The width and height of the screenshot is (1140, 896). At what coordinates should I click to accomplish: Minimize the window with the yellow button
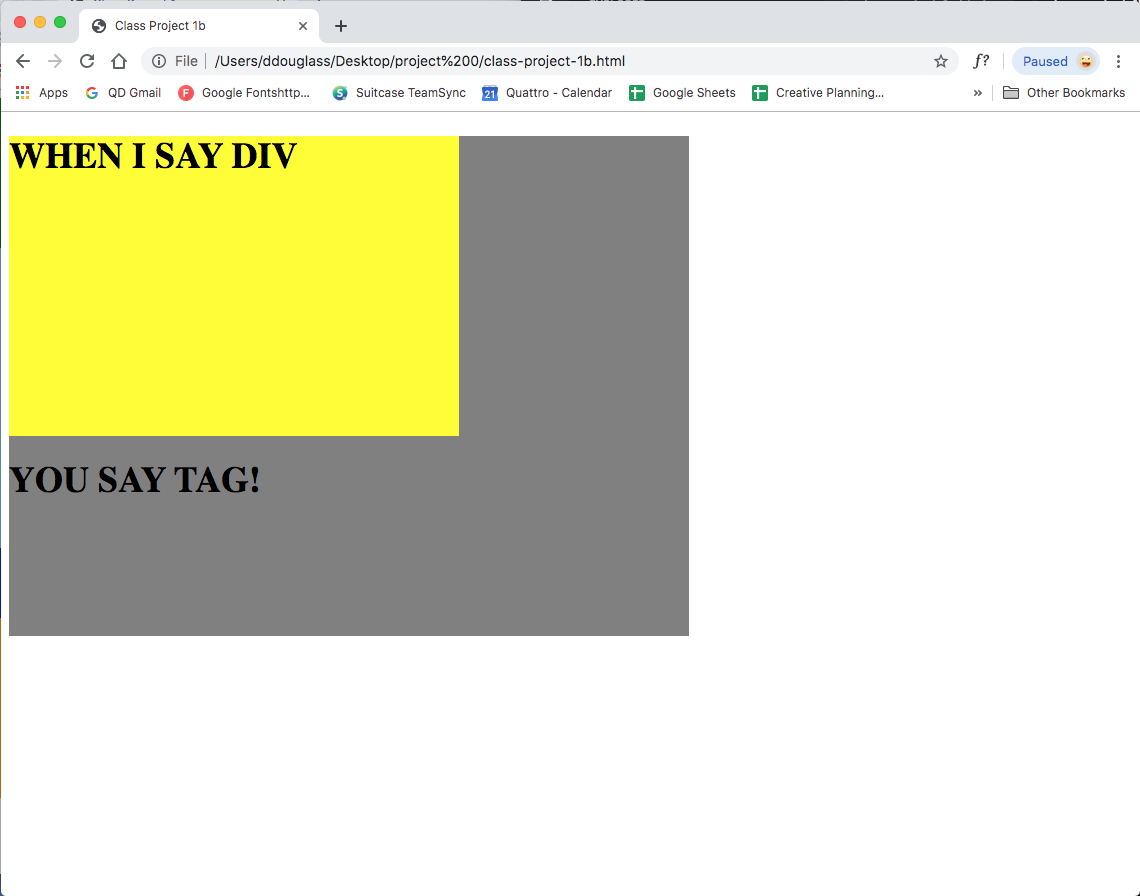(40, 23)
